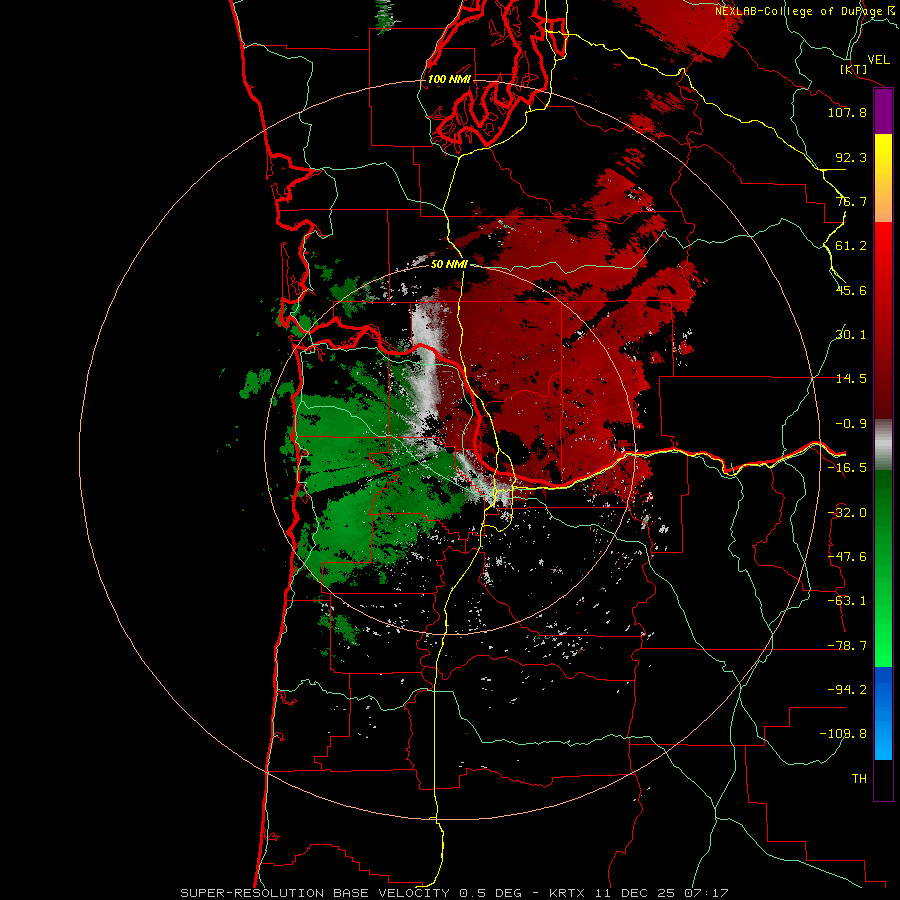
Task: Pick the purple segment of the velocity scale
Action: click(x=883, y=112)
